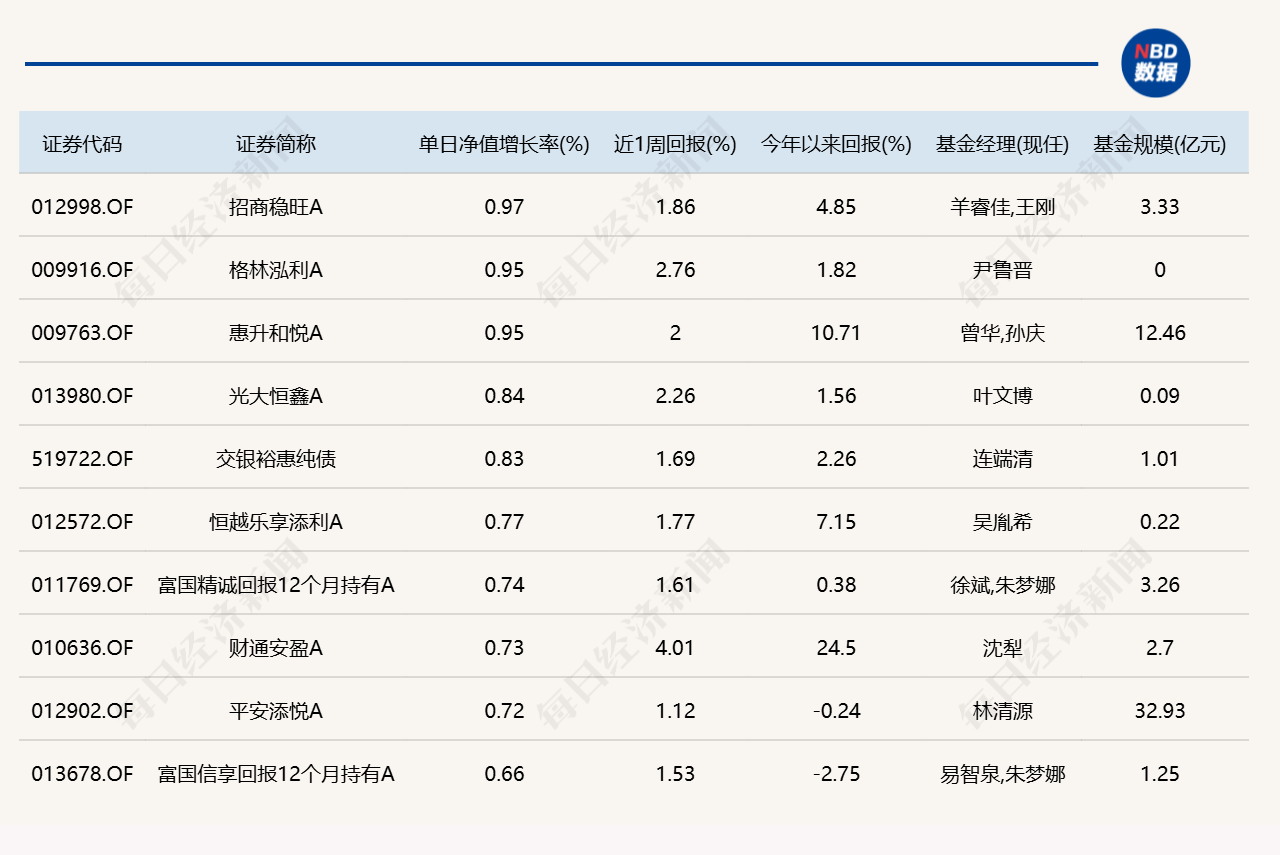Click fund code 010636.OF
This screenshot has height=855, width=1280.
pyautogui.click(x=82, y=648)
